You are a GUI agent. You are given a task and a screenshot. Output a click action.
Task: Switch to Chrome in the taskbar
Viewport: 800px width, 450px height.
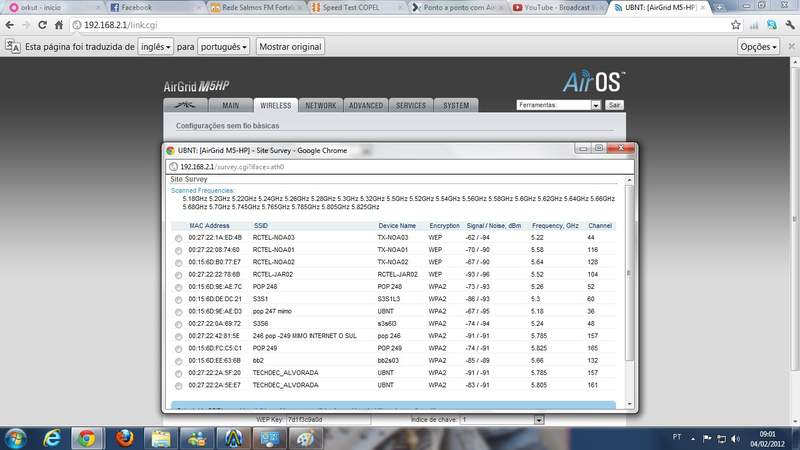coord(87,438)
